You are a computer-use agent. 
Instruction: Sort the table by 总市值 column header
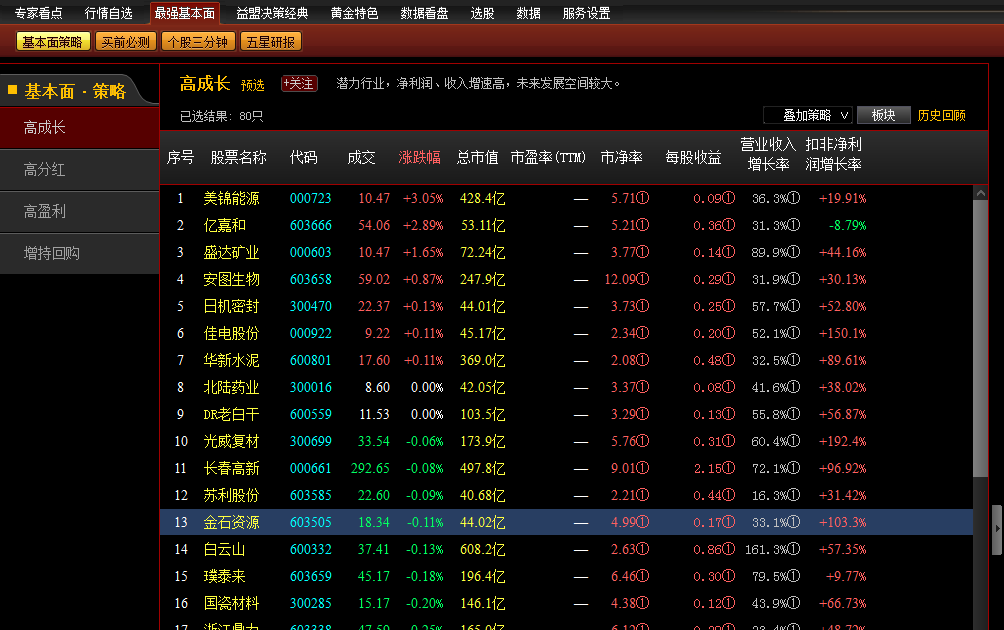click(x=477, y=158)
